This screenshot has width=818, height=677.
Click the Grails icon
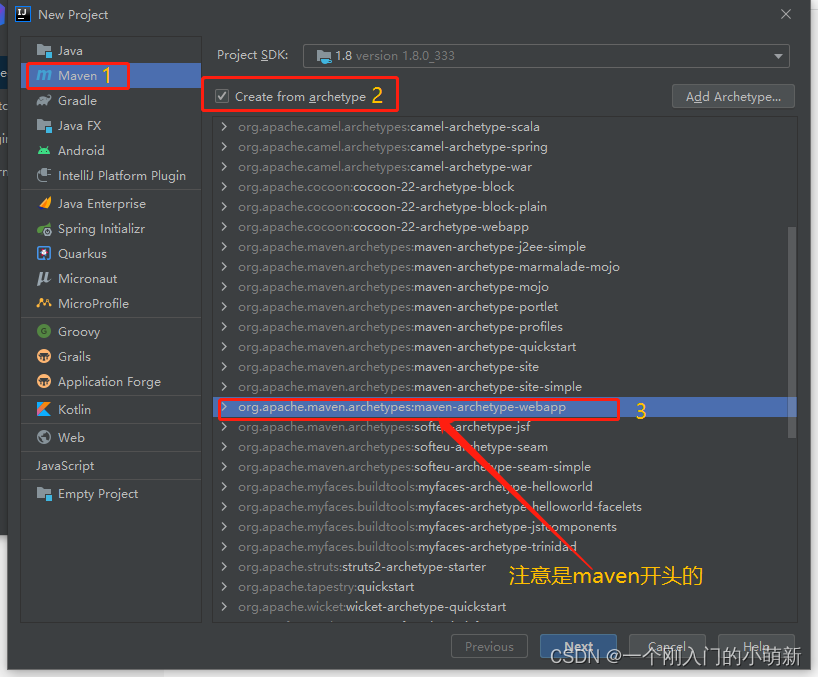(x=44, y=356)
